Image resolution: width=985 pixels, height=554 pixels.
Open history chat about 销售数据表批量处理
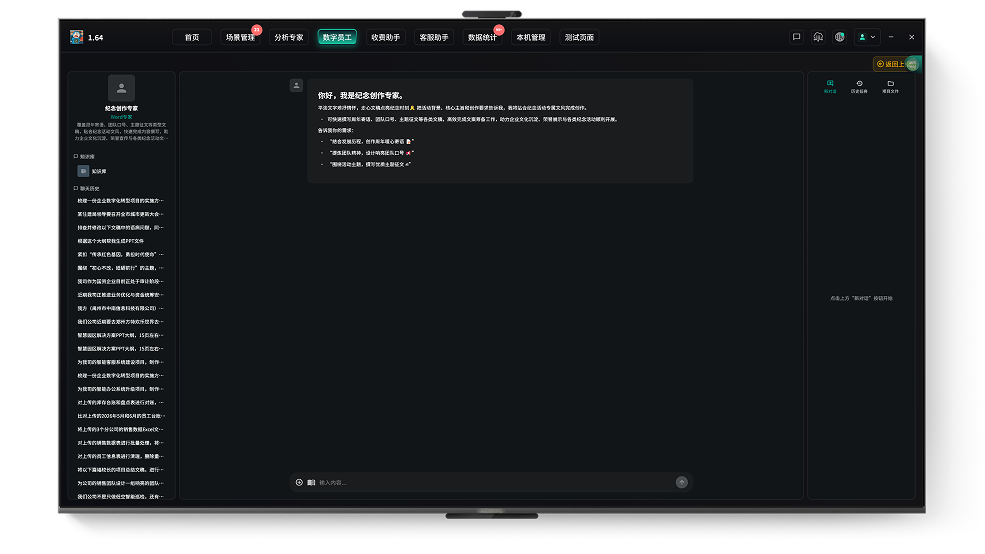120,443
